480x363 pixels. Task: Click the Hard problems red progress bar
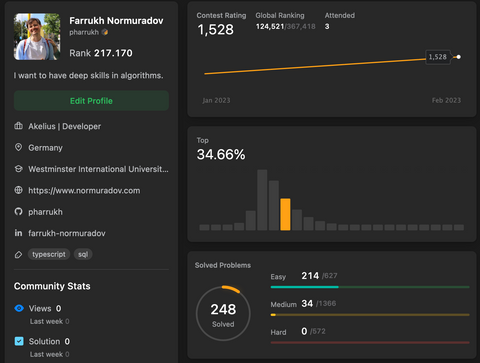pyautogui.click(x=370, y=342)
